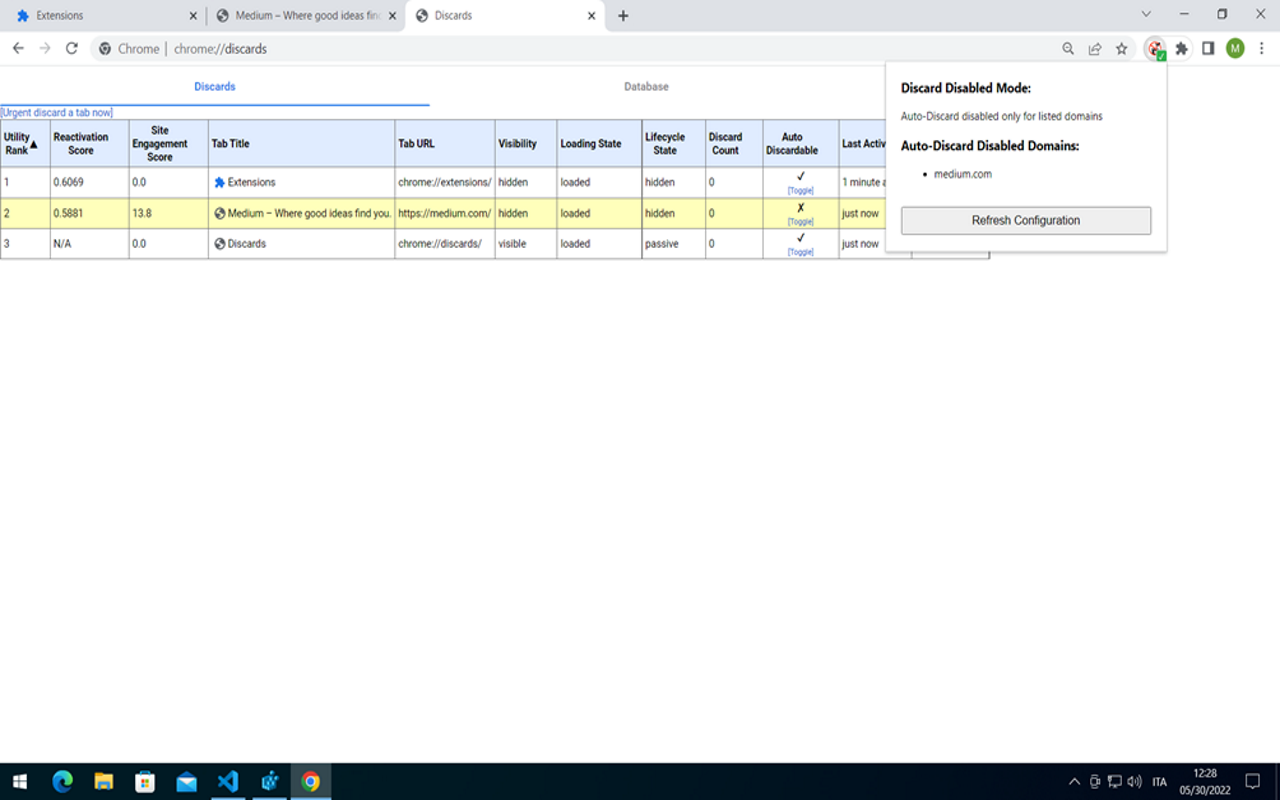Screen dimensions: 1280x800
Task: Toggle auto discardable for Discards row
Action: (x=800, y=252)
